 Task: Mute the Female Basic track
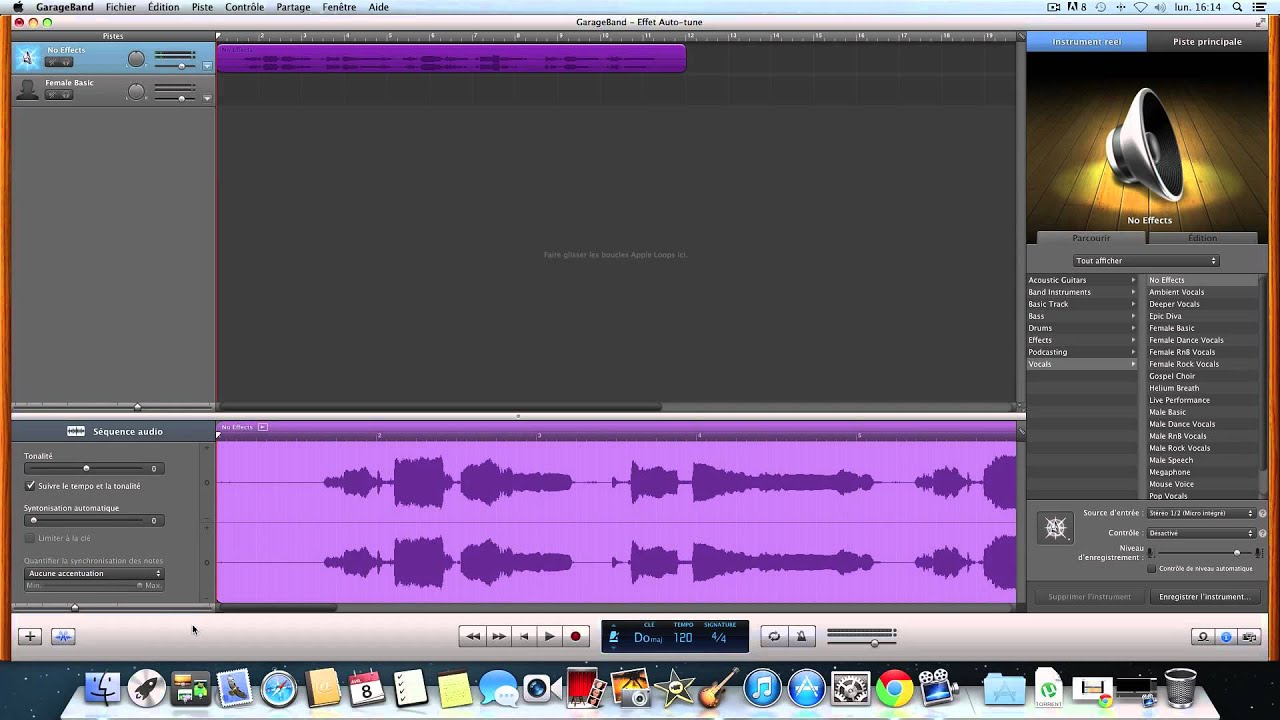pos(52,95)
